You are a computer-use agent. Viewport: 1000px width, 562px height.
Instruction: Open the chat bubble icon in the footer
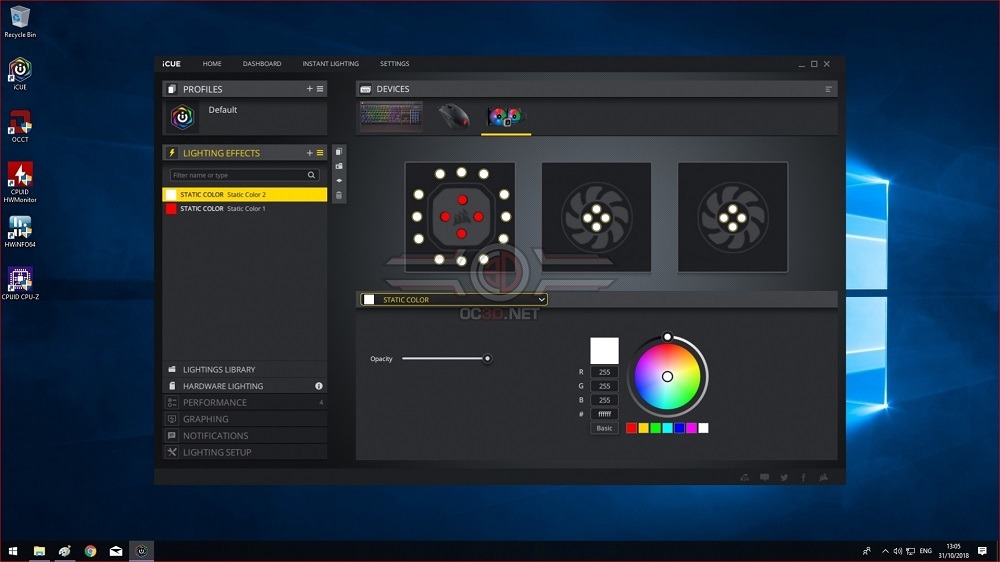pyautogui.click(x=764, y=477)
